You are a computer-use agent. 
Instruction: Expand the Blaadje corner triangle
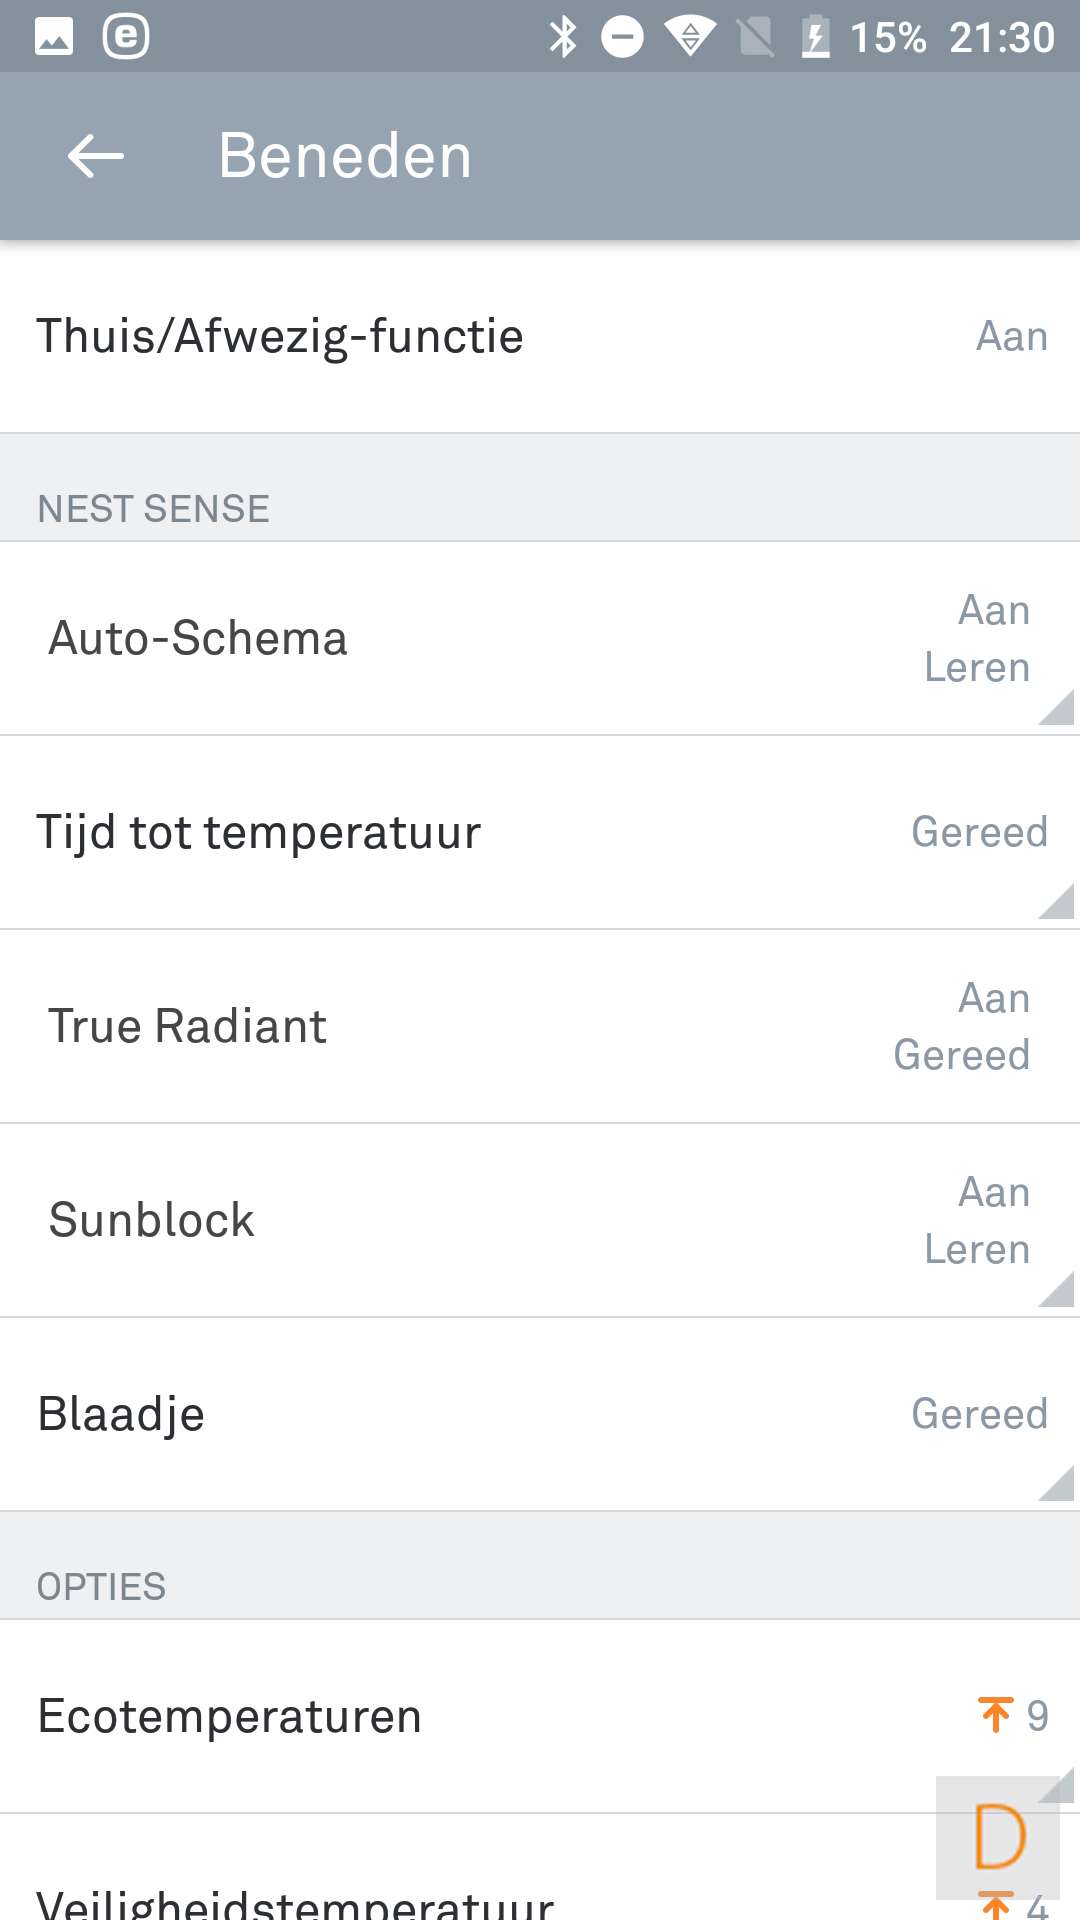coord(1058,1484)
